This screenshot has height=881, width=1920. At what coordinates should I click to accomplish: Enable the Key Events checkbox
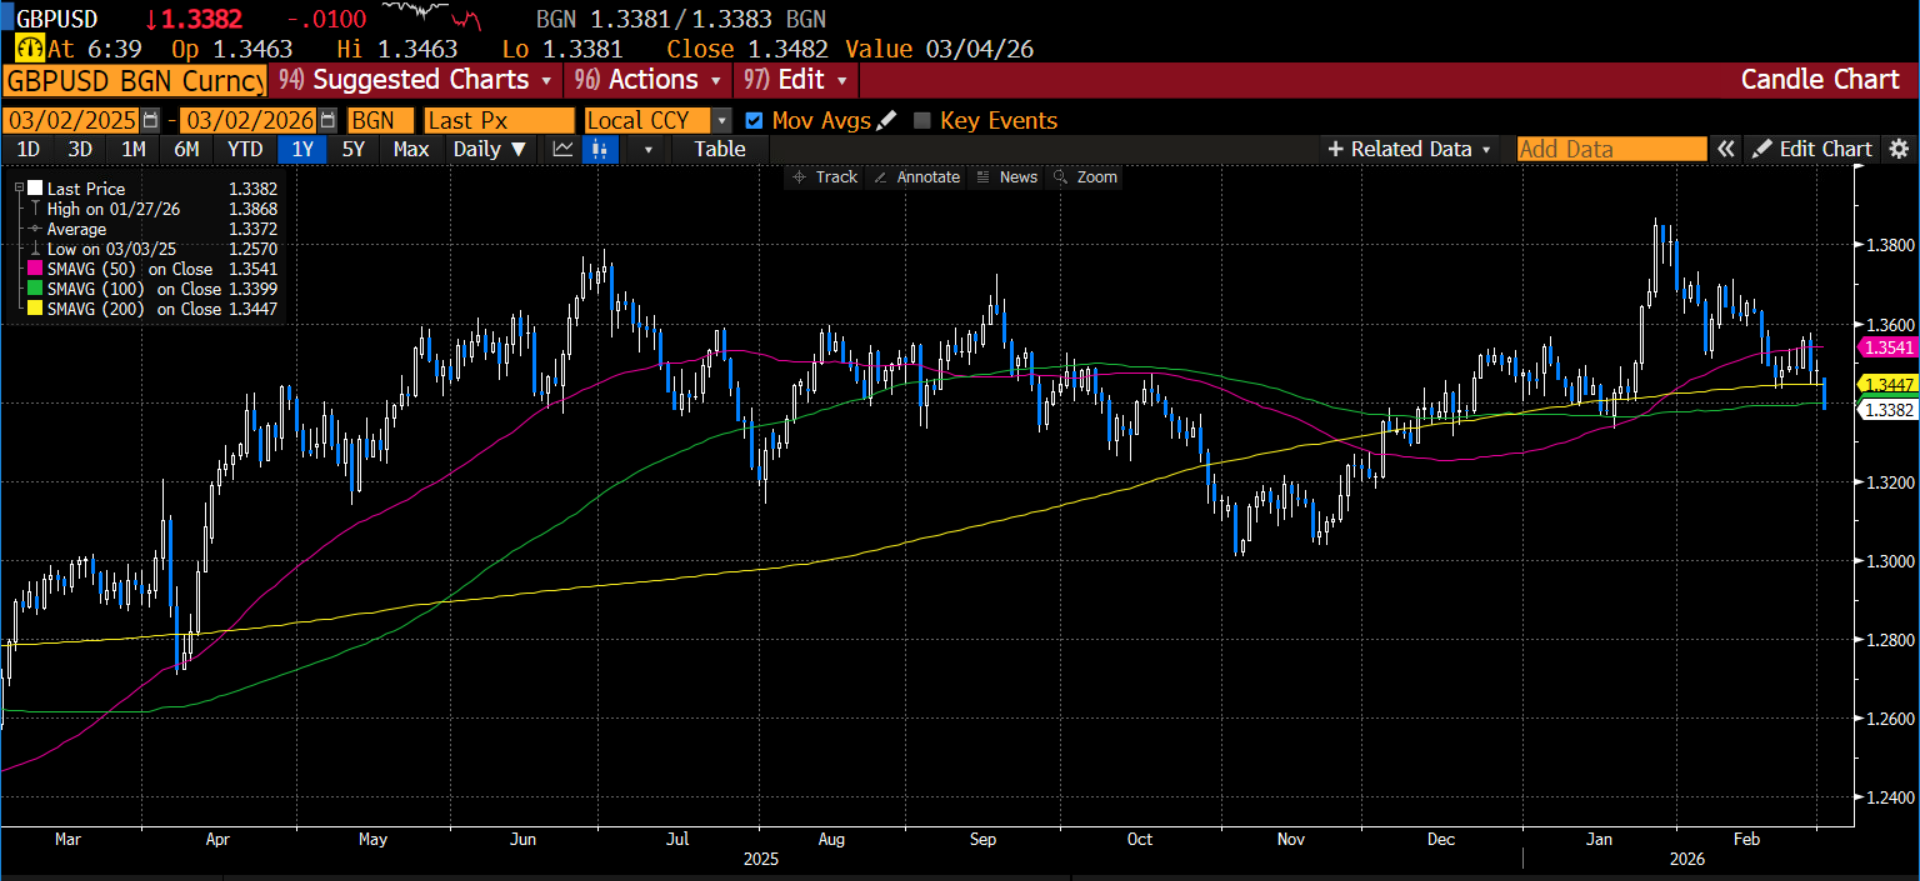click(x=922, y=121)
